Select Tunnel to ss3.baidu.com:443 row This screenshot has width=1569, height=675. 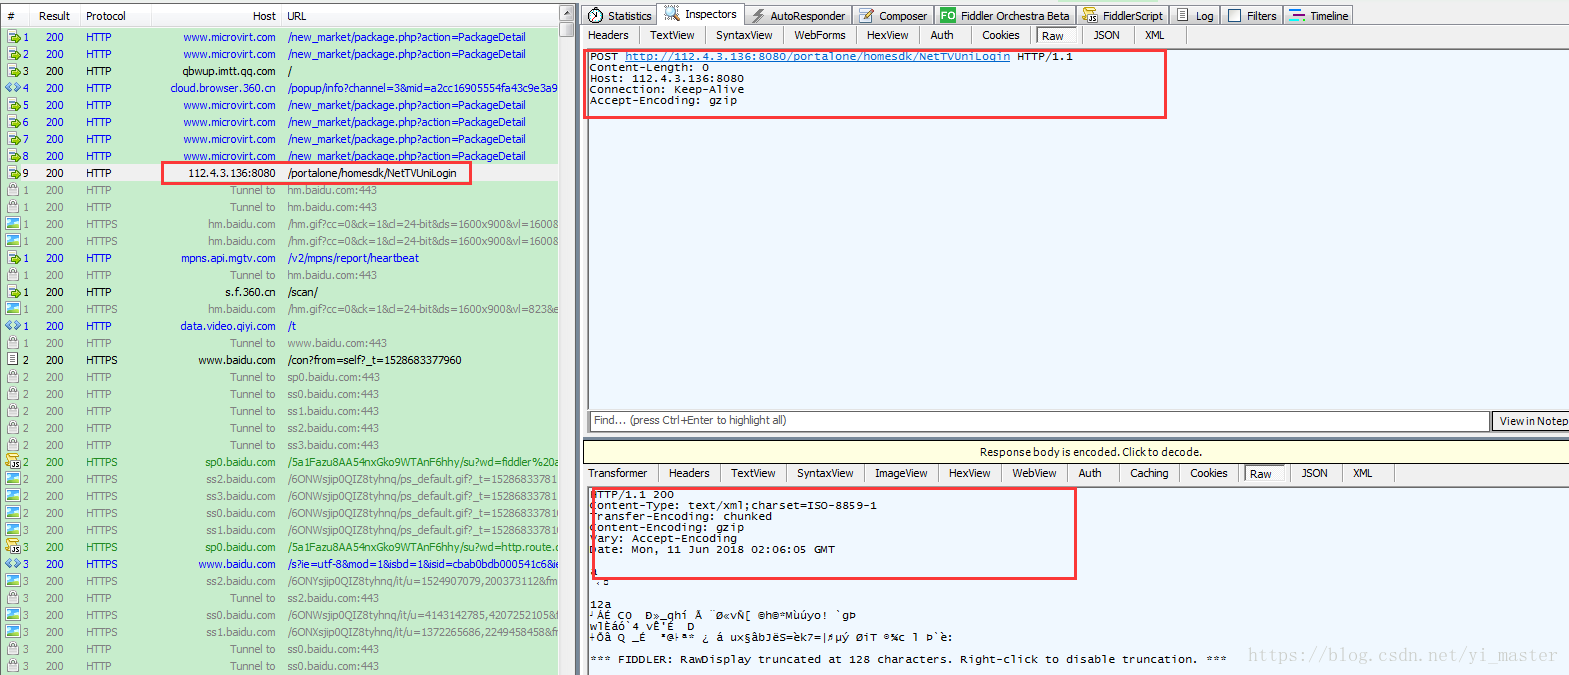[280, 445]
